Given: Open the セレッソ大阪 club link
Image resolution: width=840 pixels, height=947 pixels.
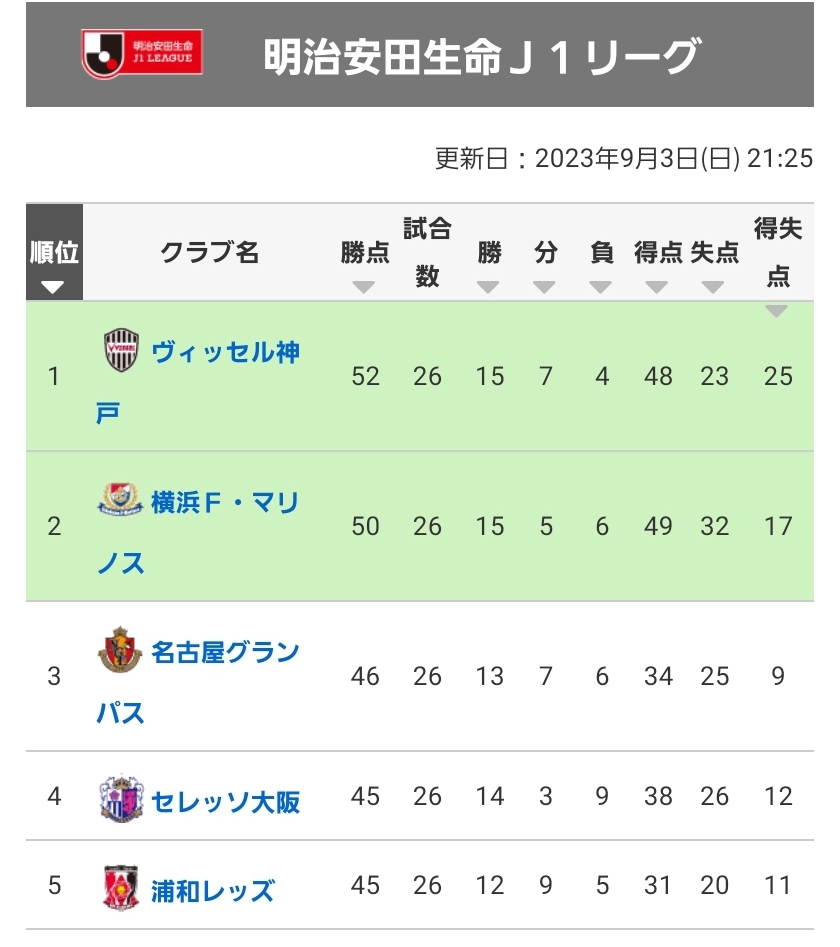Looking at the screenshot, I should point(225,801).
